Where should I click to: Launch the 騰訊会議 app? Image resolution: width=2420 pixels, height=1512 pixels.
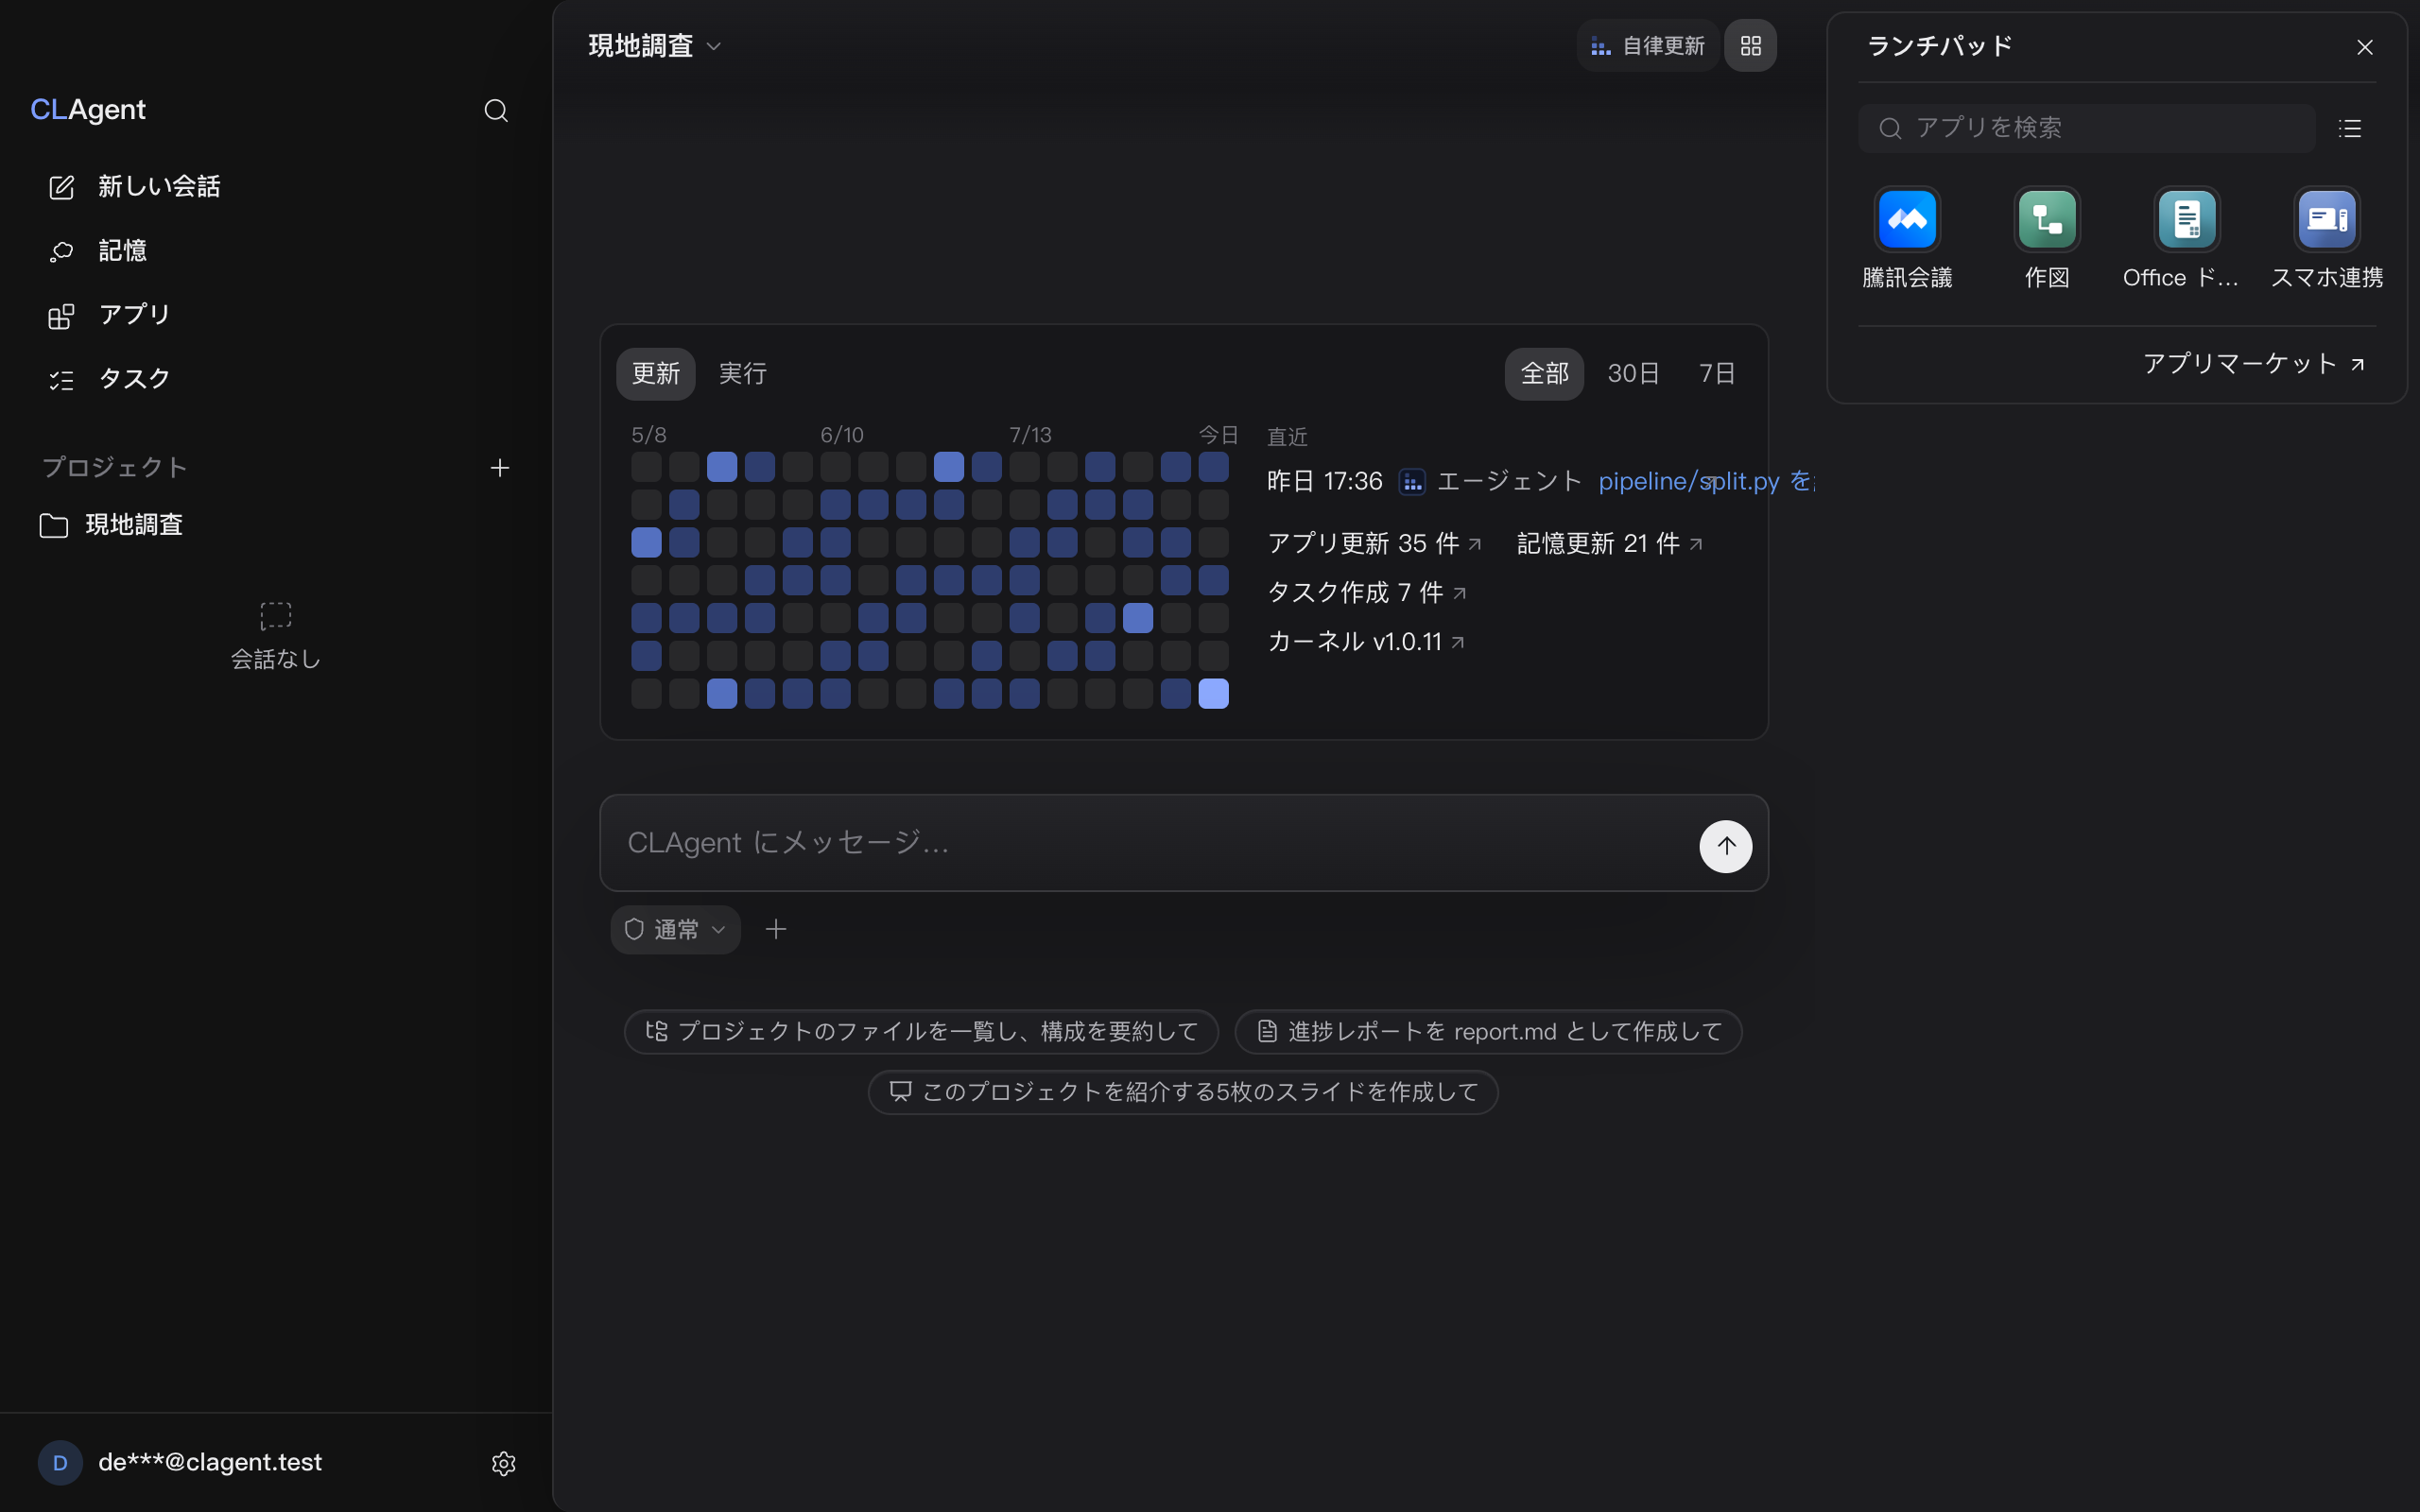(1907, 239)
